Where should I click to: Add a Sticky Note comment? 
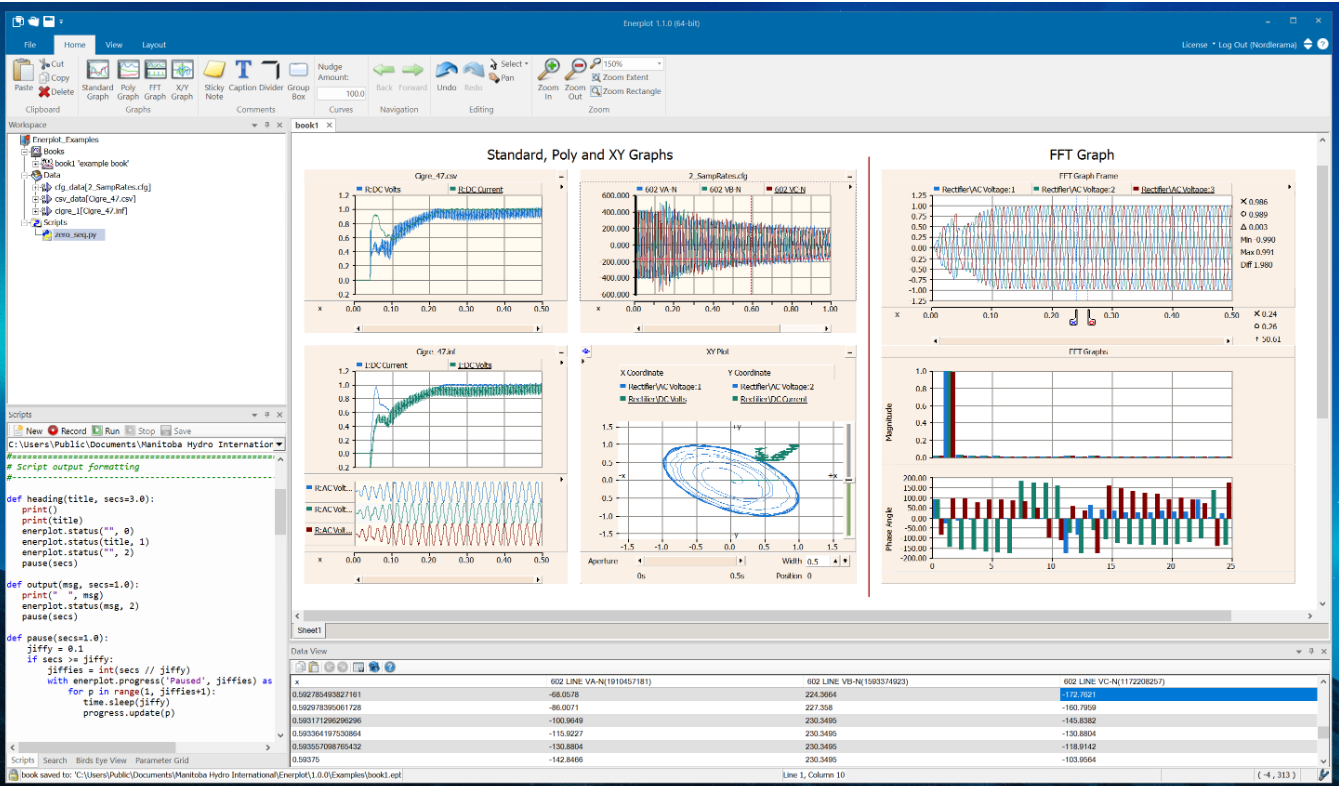click(x=214, y=80)
